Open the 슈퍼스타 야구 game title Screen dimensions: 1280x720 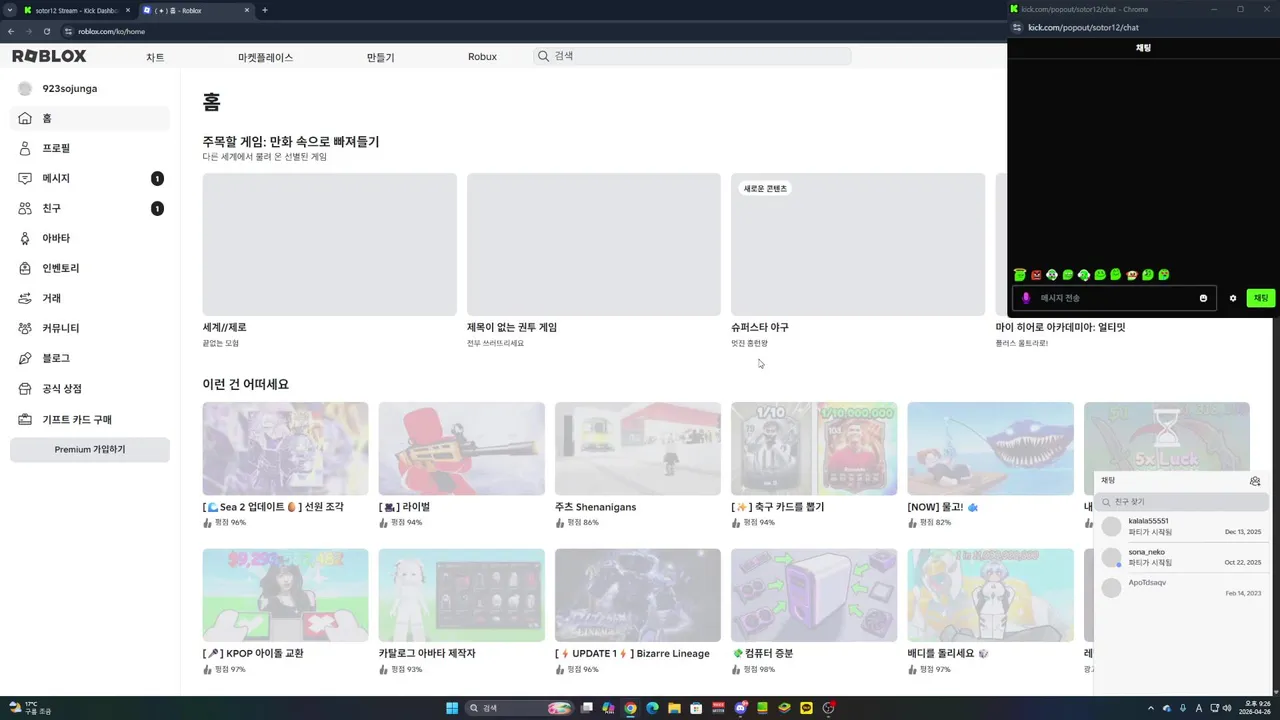(x=760, y=328)
